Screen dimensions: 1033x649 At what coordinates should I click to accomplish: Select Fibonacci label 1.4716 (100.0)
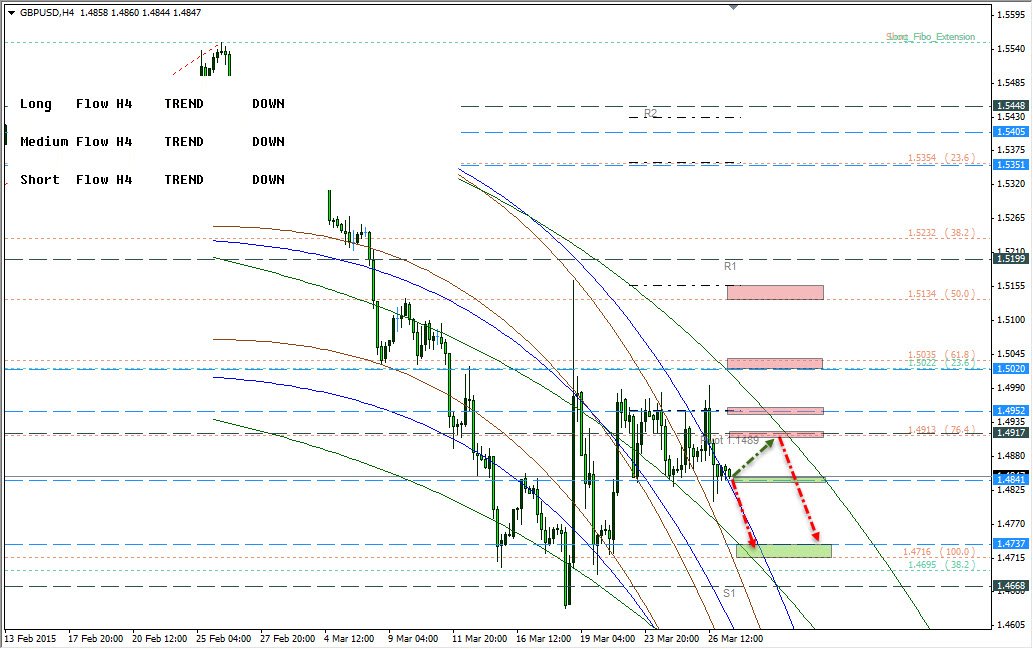938,552
